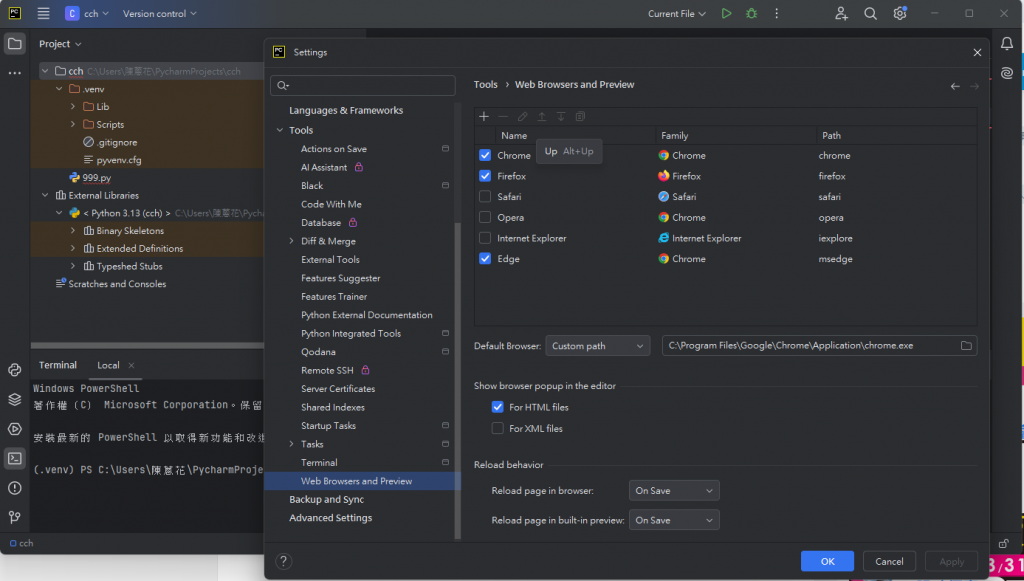The width and height of the screenshot is (1024, 581).
Task: Click the Back arrow in Settings header
Action: pyautogui.click(x=955, y=86)
